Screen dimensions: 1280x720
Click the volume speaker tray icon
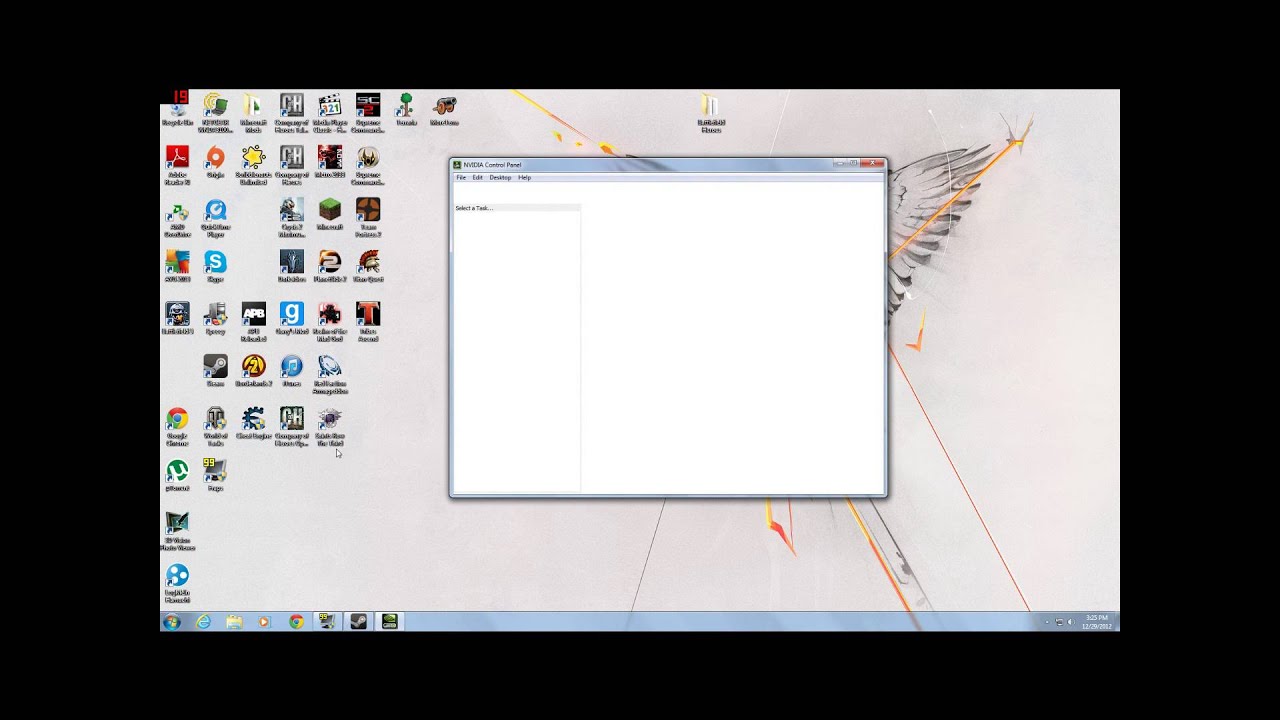tap(1070, 622)
